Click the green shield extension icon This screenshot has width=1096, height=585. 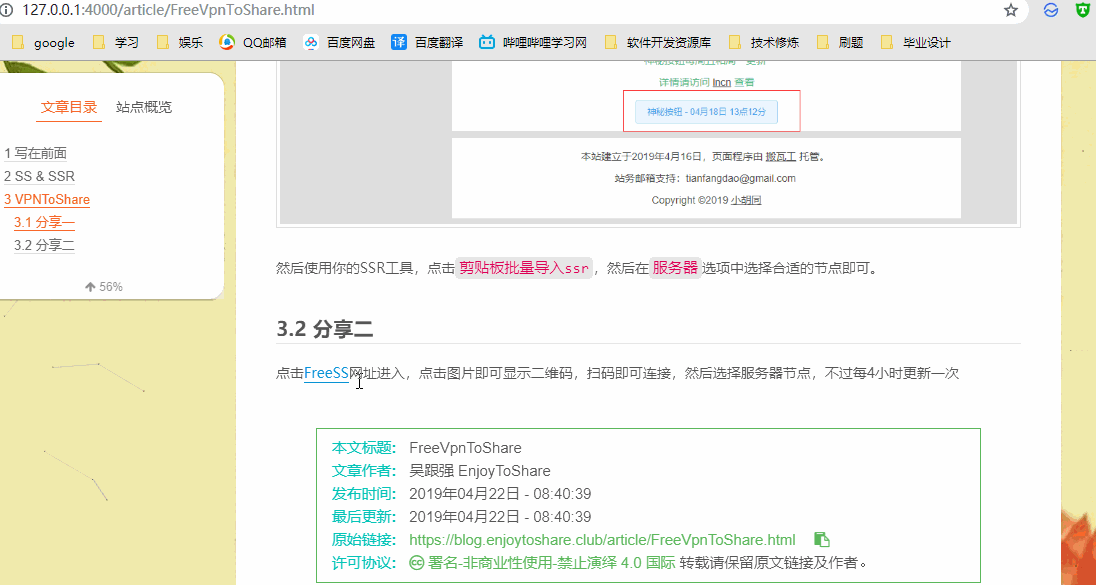click(x=1083, y=11)
